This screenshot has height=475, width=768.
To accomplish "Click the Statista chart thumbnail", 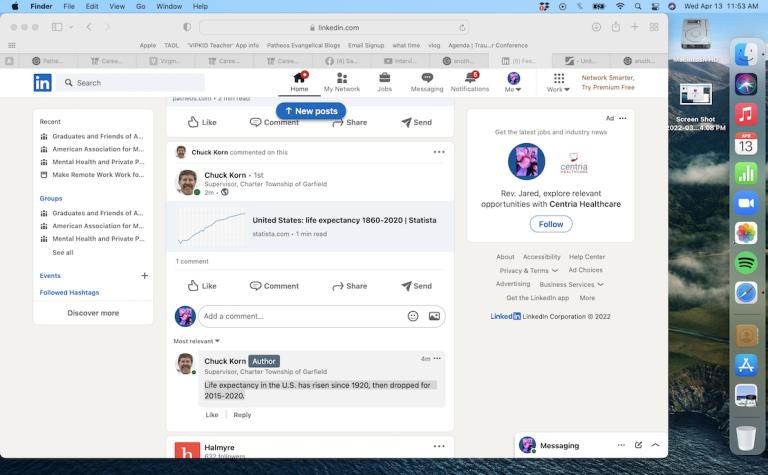I will tap(212, 227).
